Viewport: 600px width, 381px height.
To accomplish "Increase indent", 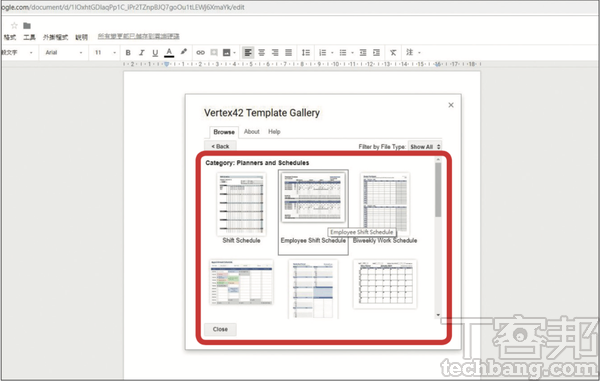I will tap(377, 52).
